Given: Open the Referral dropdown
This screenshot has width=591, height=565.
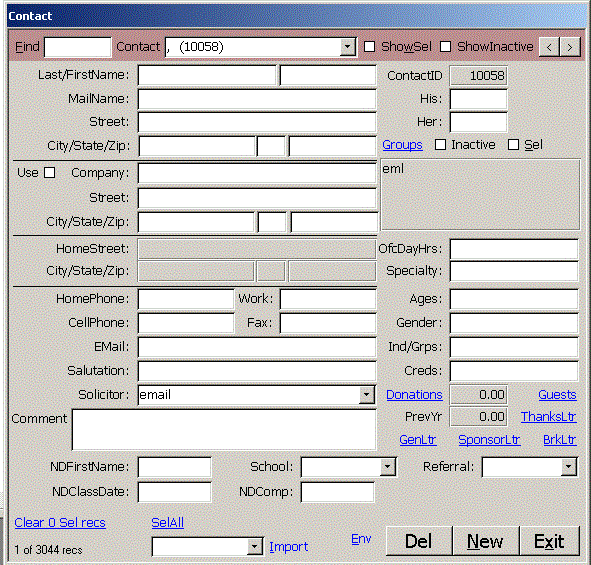Looking at the screenshot, I should (568, 467).
